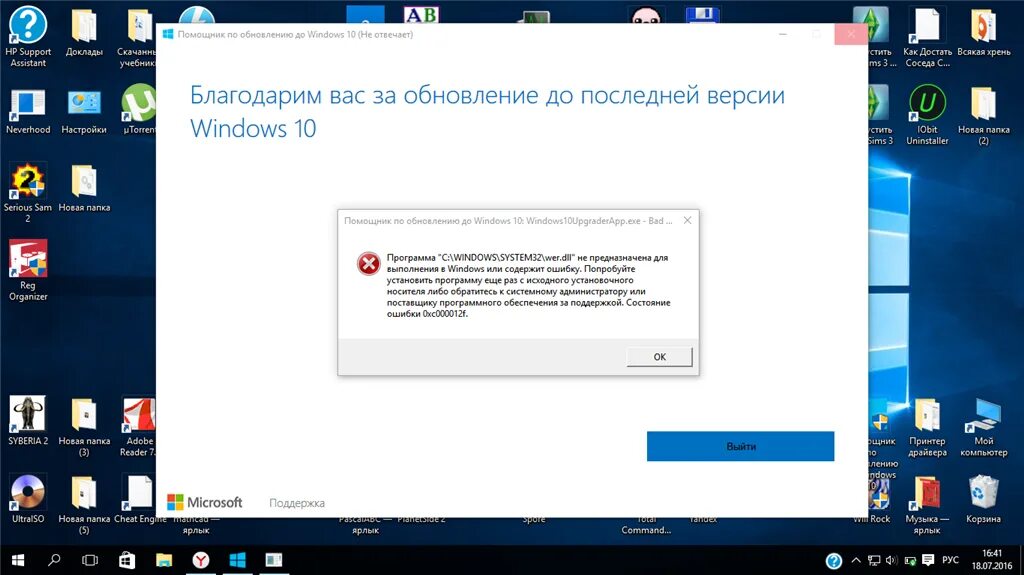Close the frozen upgrade assistant window
This screenshot has width=1024, height=575.
coord(850,34)
